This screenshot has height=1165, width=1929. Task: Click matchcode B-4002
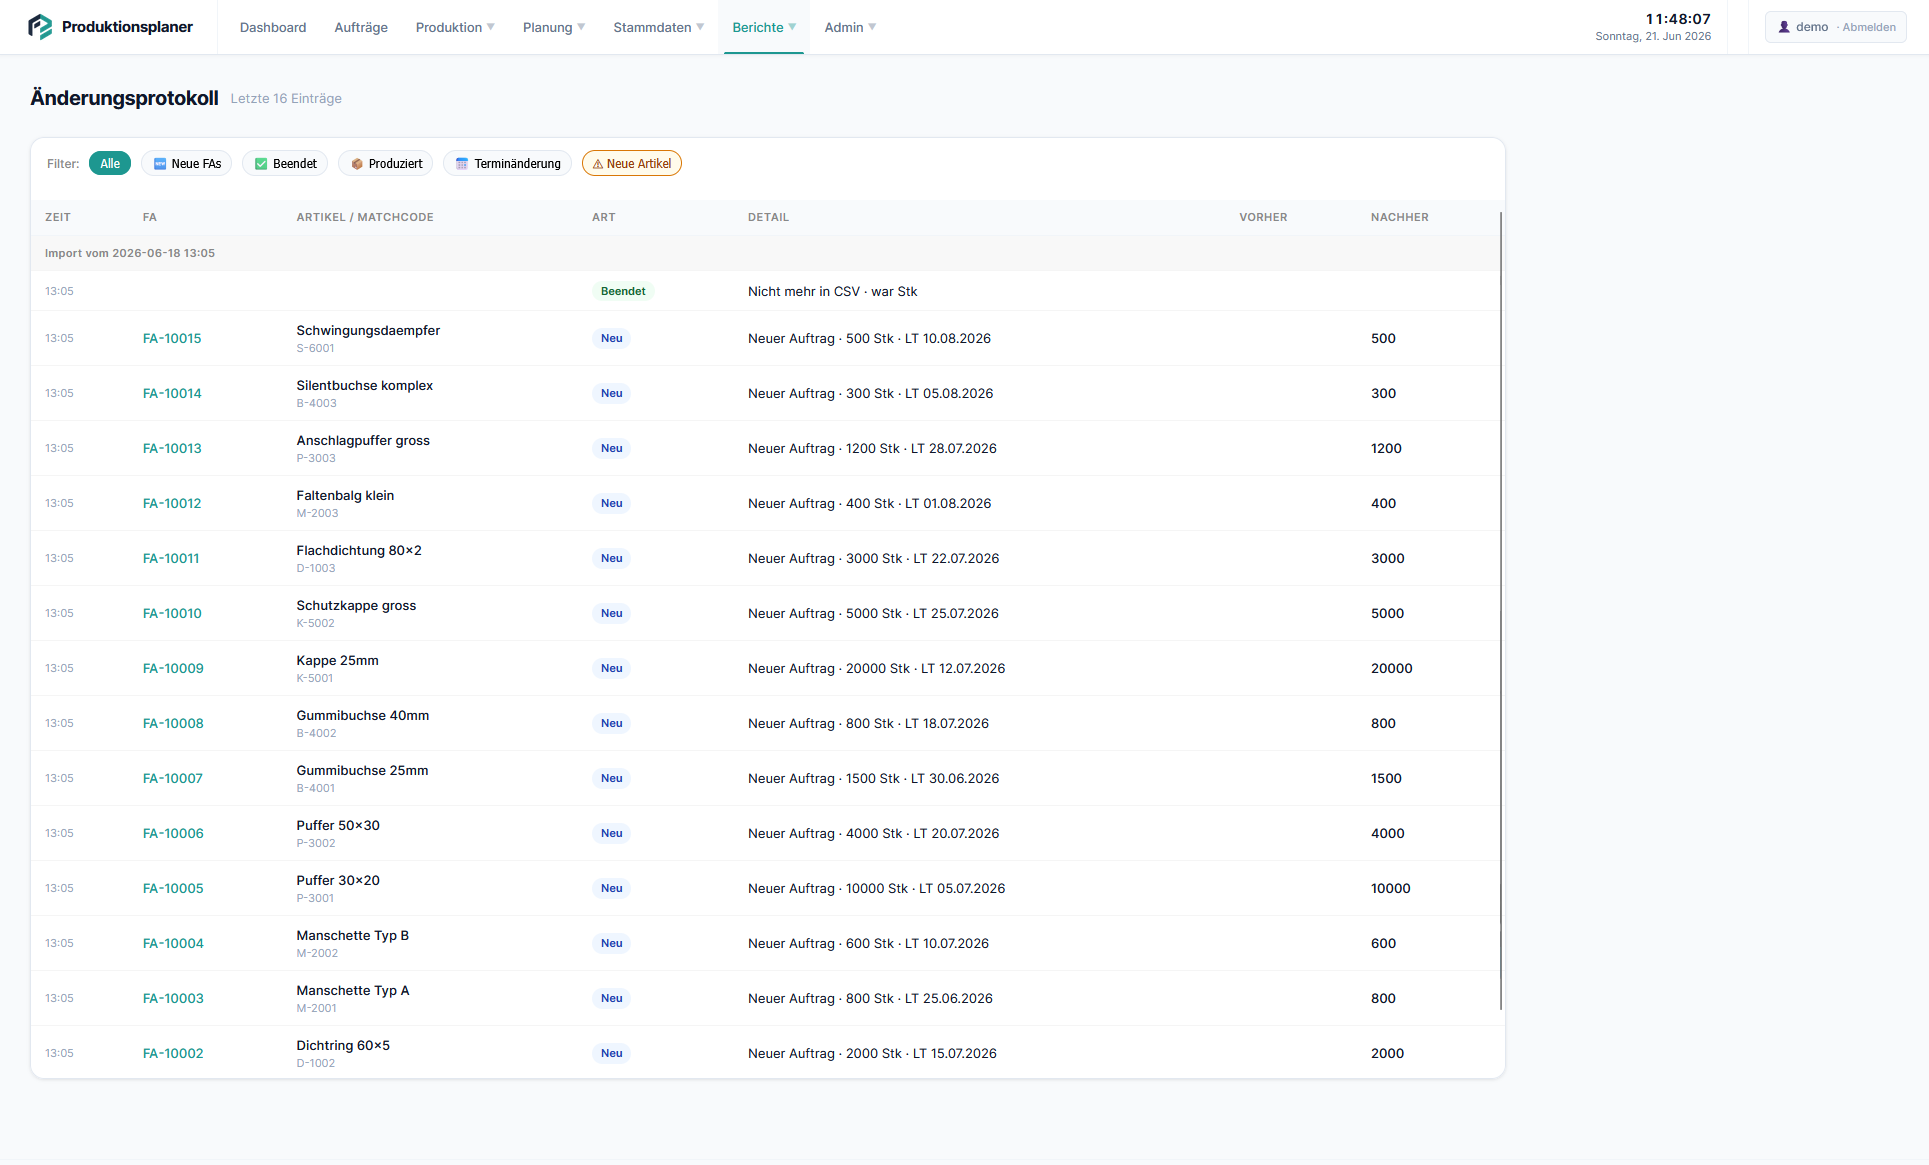coord(316,733)
